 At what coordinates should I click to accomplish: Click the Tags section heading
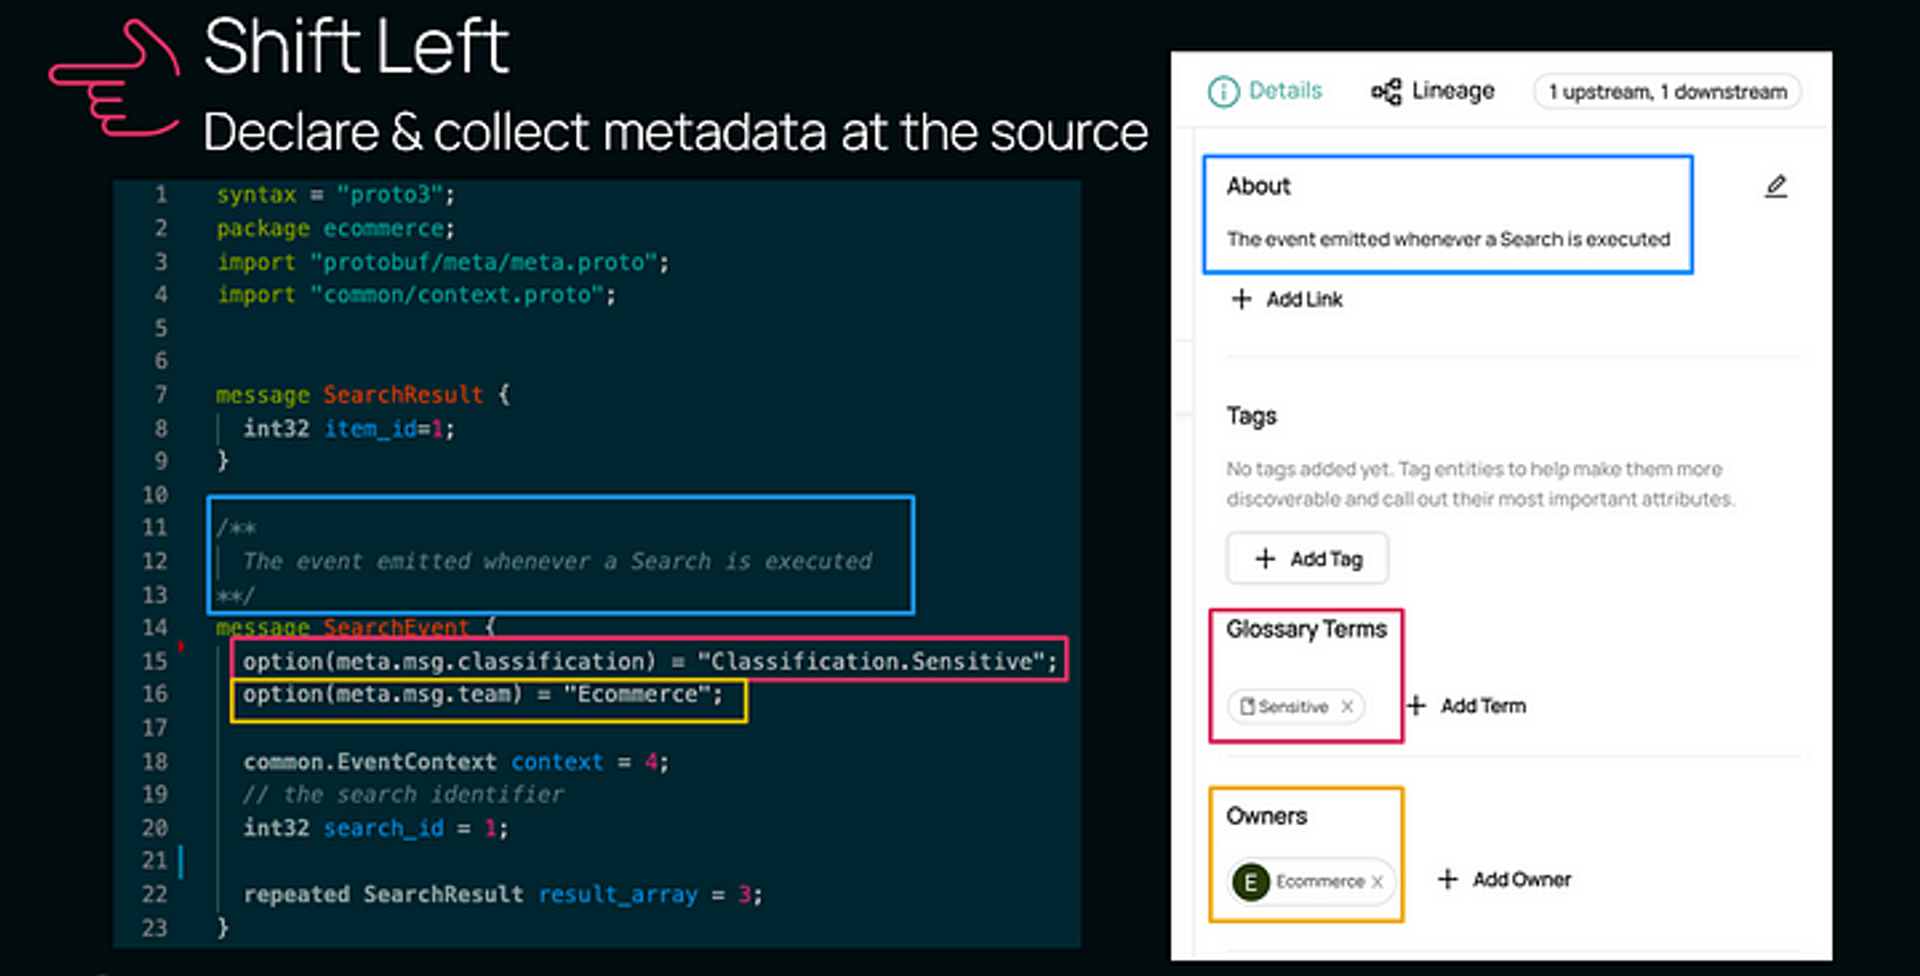pos(1252,416)
